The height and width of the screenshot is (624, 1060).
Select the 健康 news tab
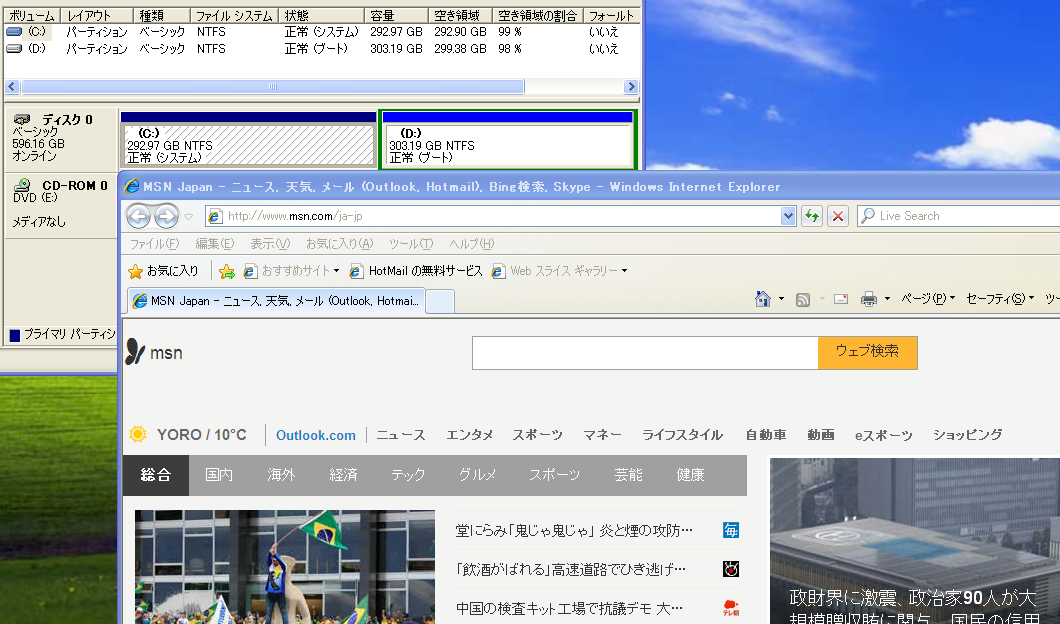690,475
